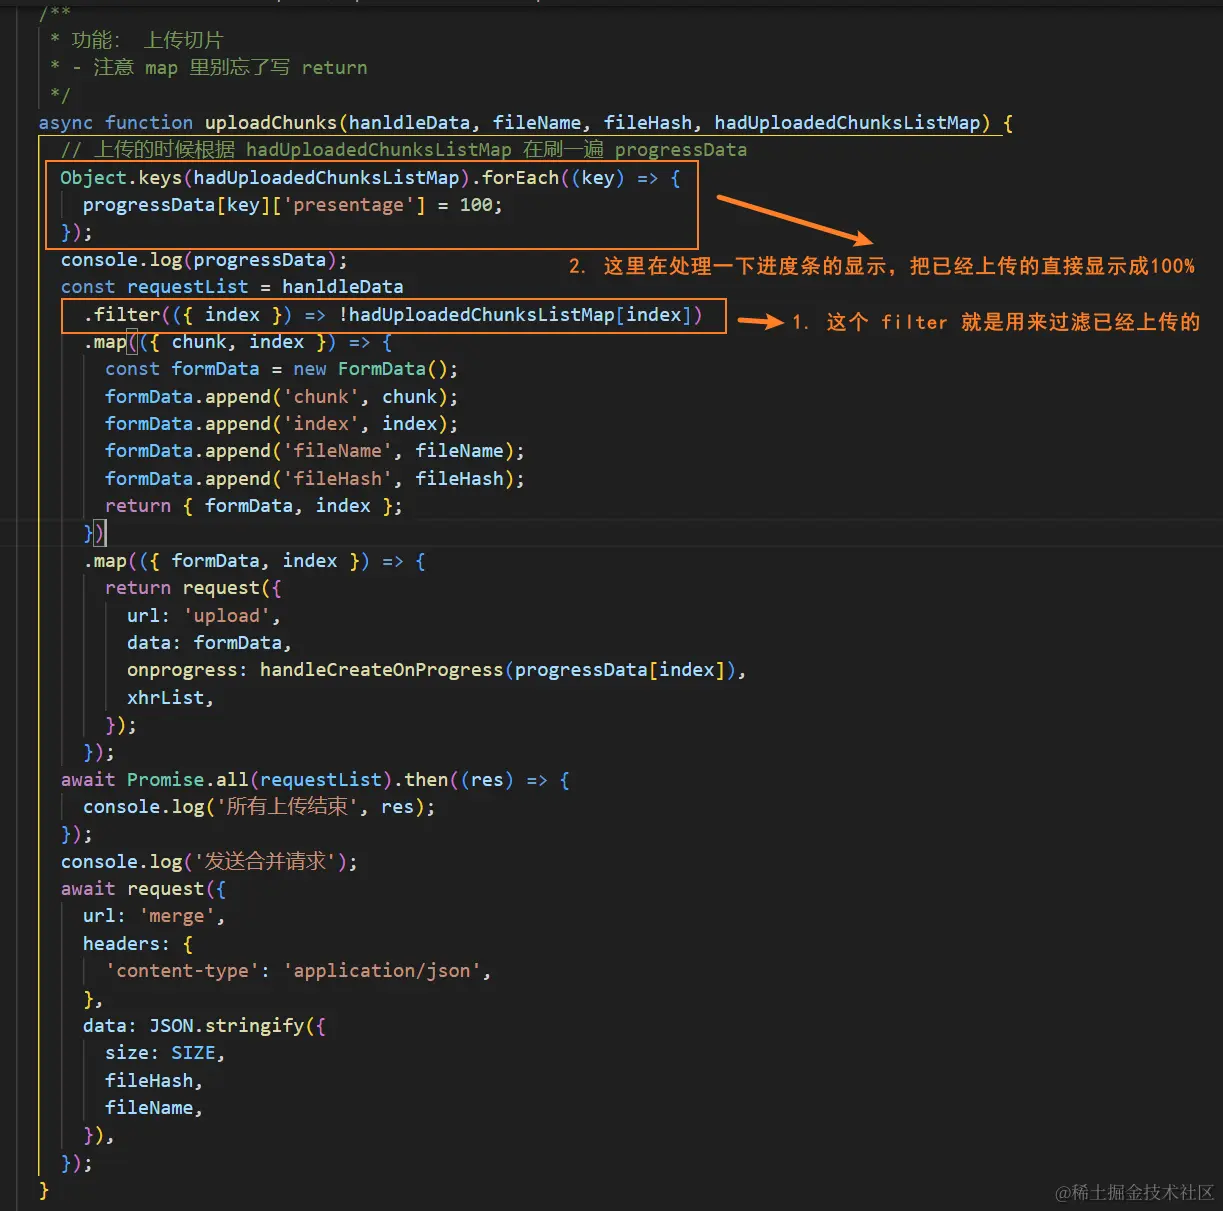Click the await request({ line
Viewport: 1223px width, 1211px height.
[143, 889]
